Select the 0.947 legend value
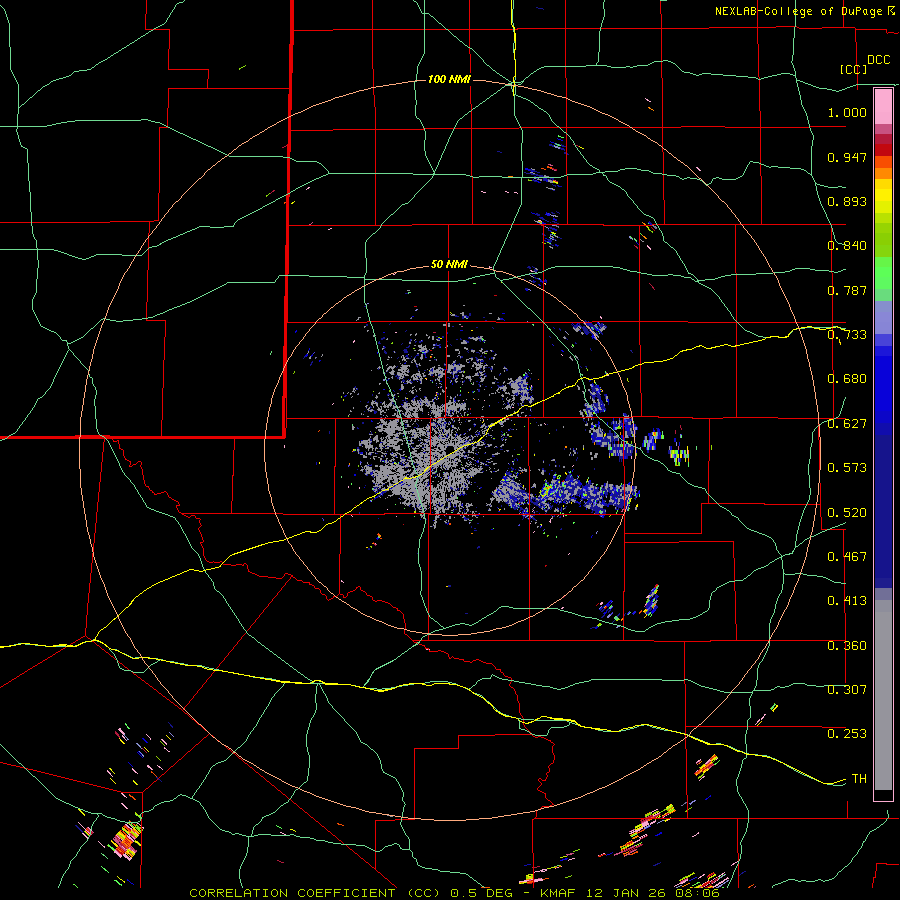Viewport: 900px width, 900px height. point(847,157)
